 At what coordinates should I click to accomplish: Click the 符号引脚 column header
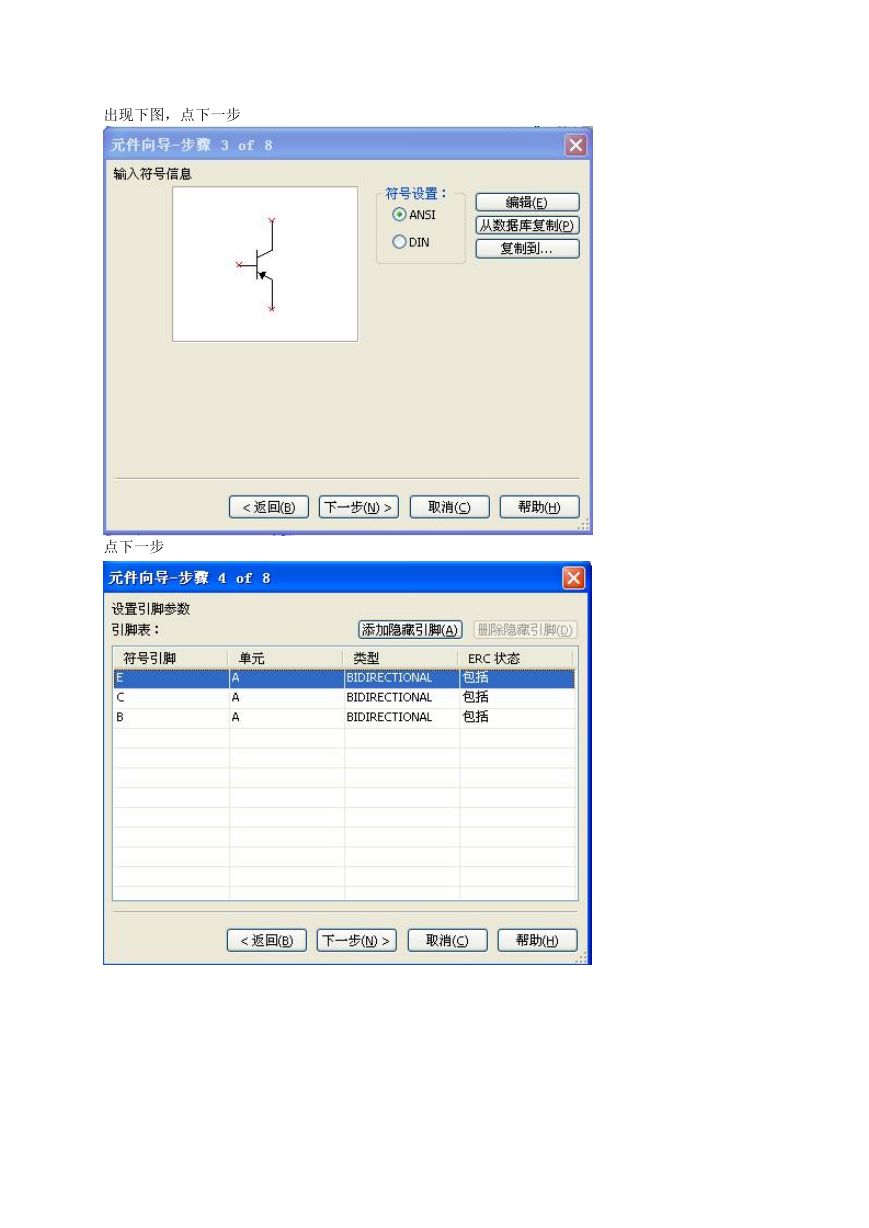pos(170,658)
